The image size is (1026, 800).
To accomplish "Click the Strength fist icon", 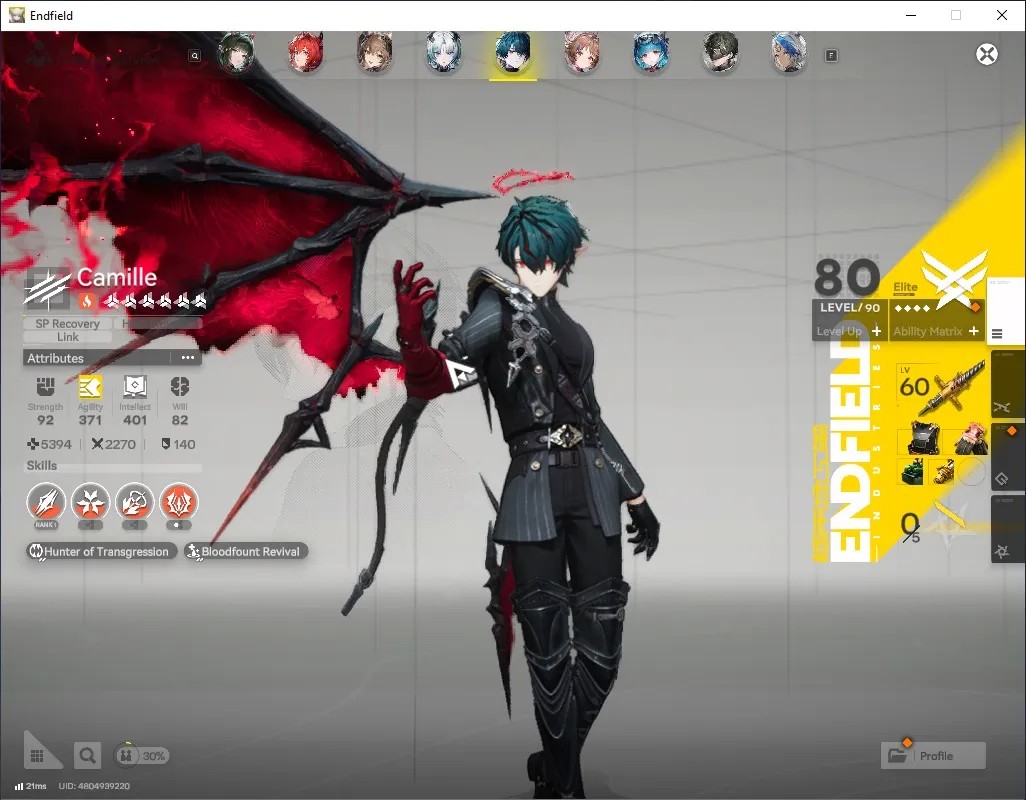I will pyautogui.click(x=45, y=387).
